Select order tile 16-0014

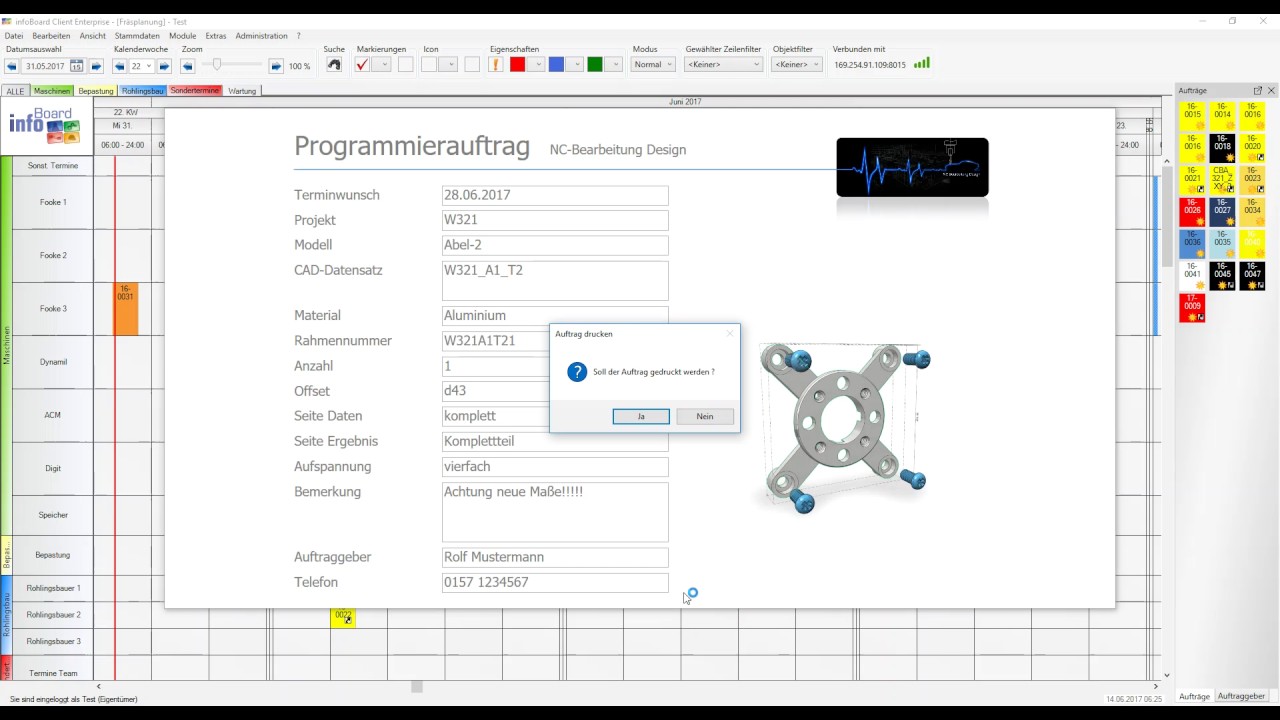(x=1222, y=117)
